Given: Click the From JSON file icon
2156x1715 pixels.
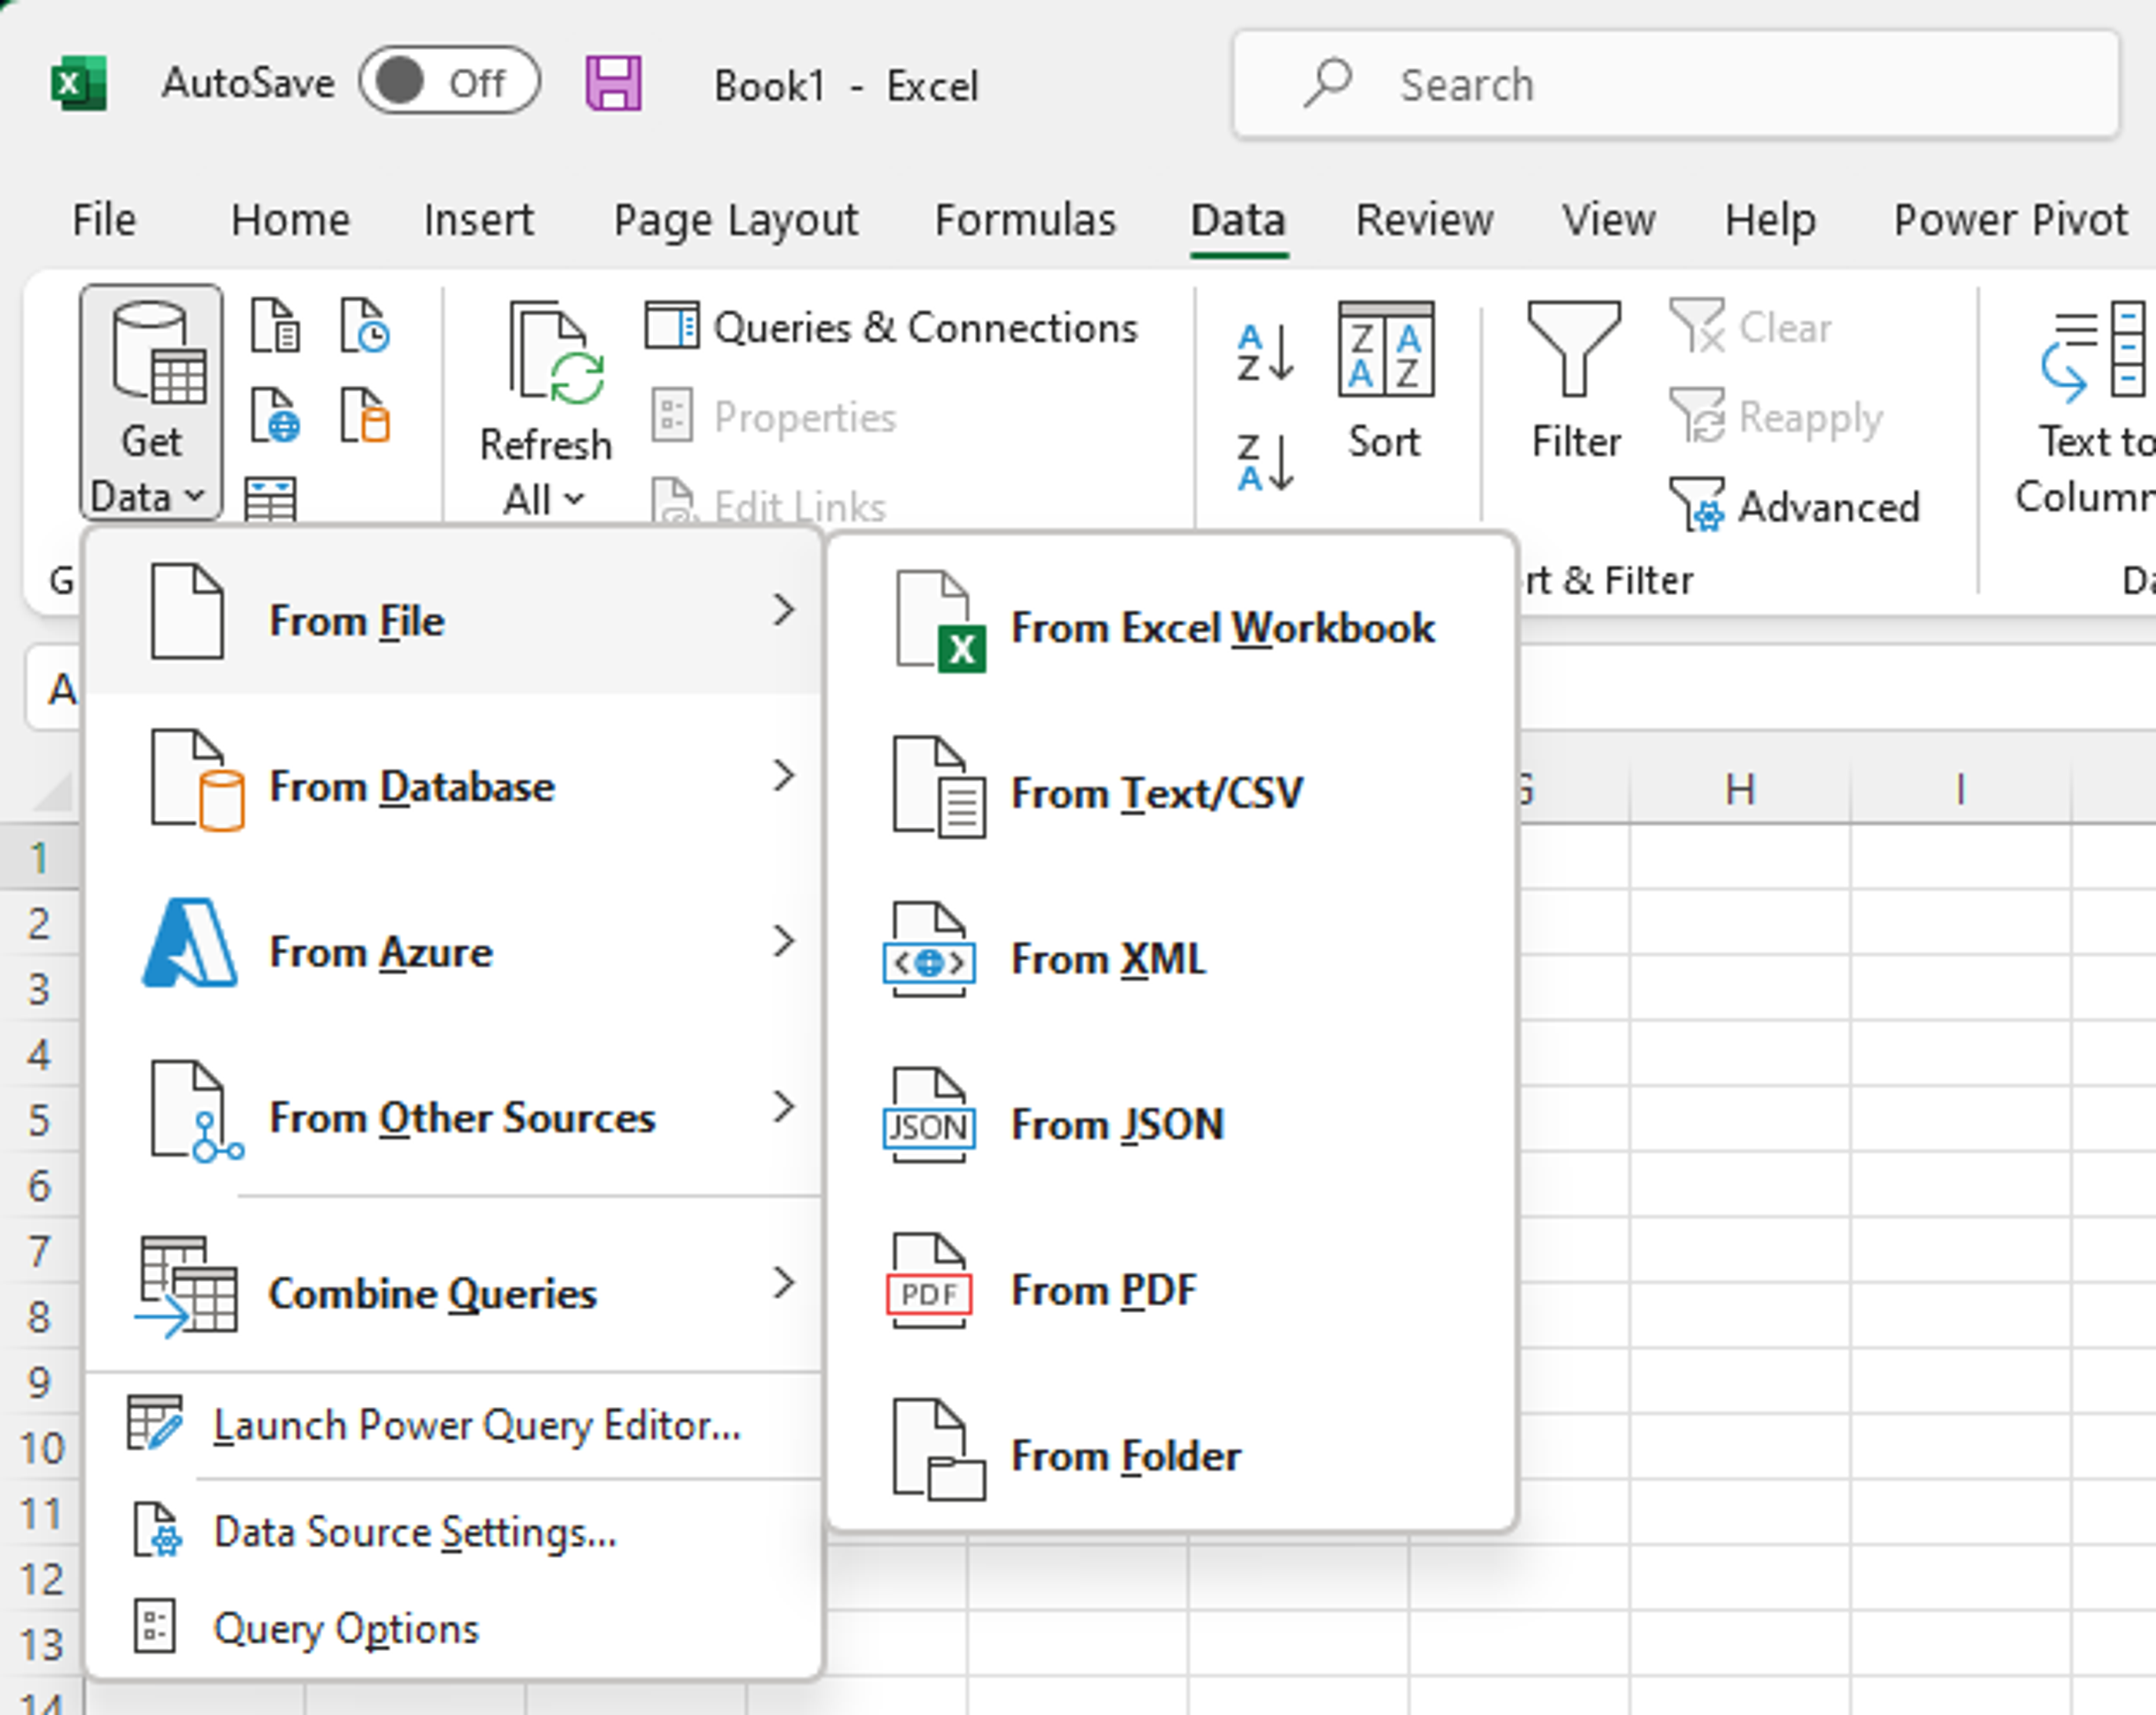Looking at the screenshot, I should point(929,1116).
